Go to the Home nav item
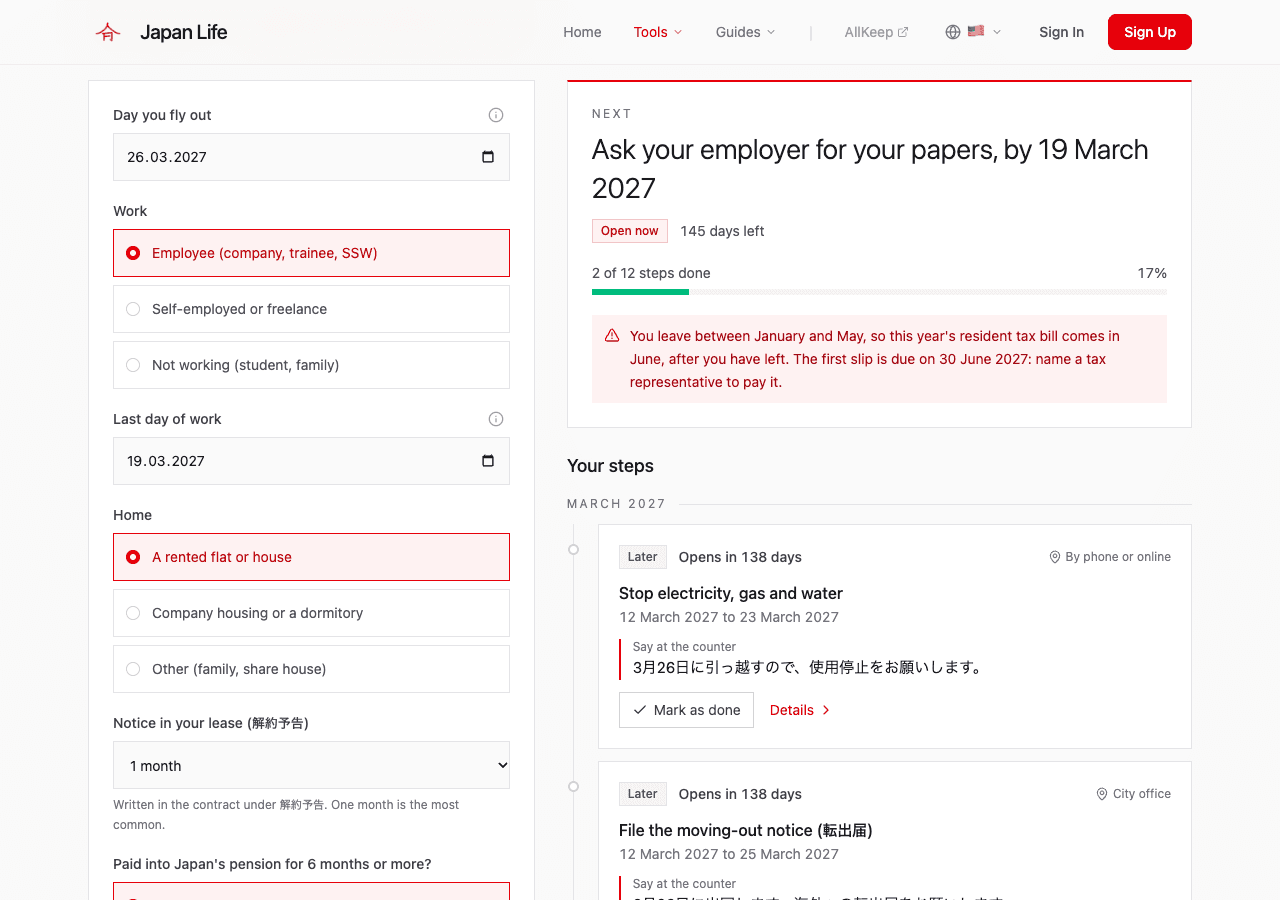Screen dimensions: 1280x900 click(582, 32)
